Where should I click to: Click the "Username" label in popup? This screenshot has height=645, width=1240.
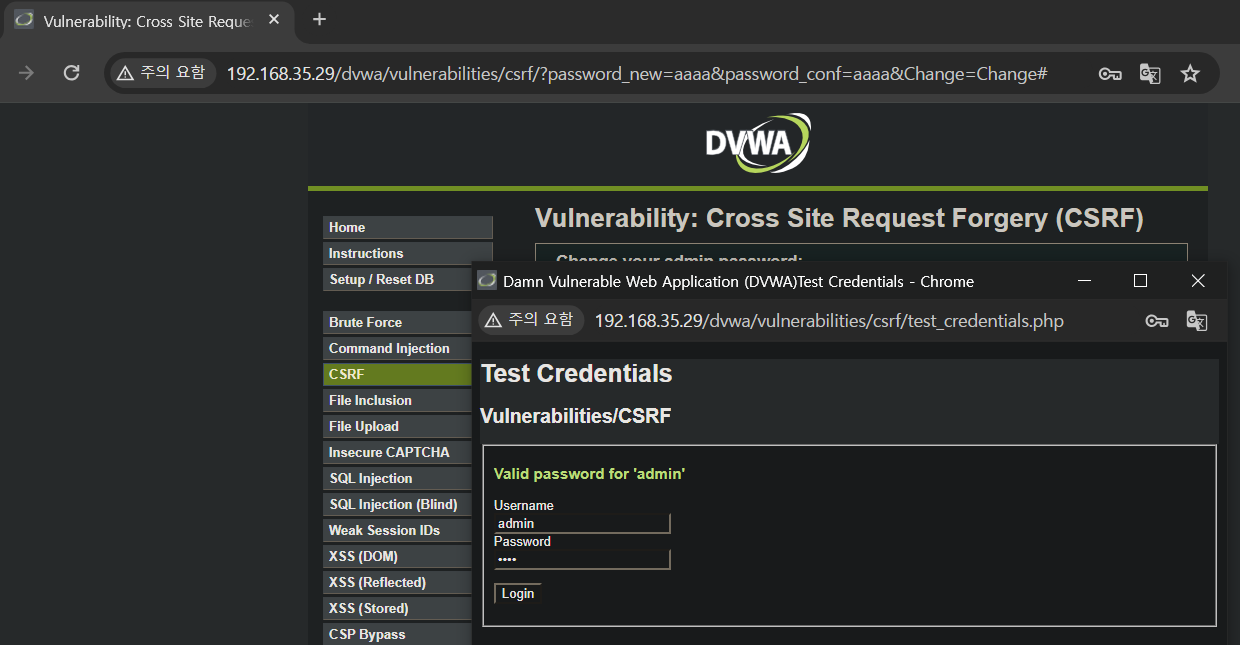point(524,505)
